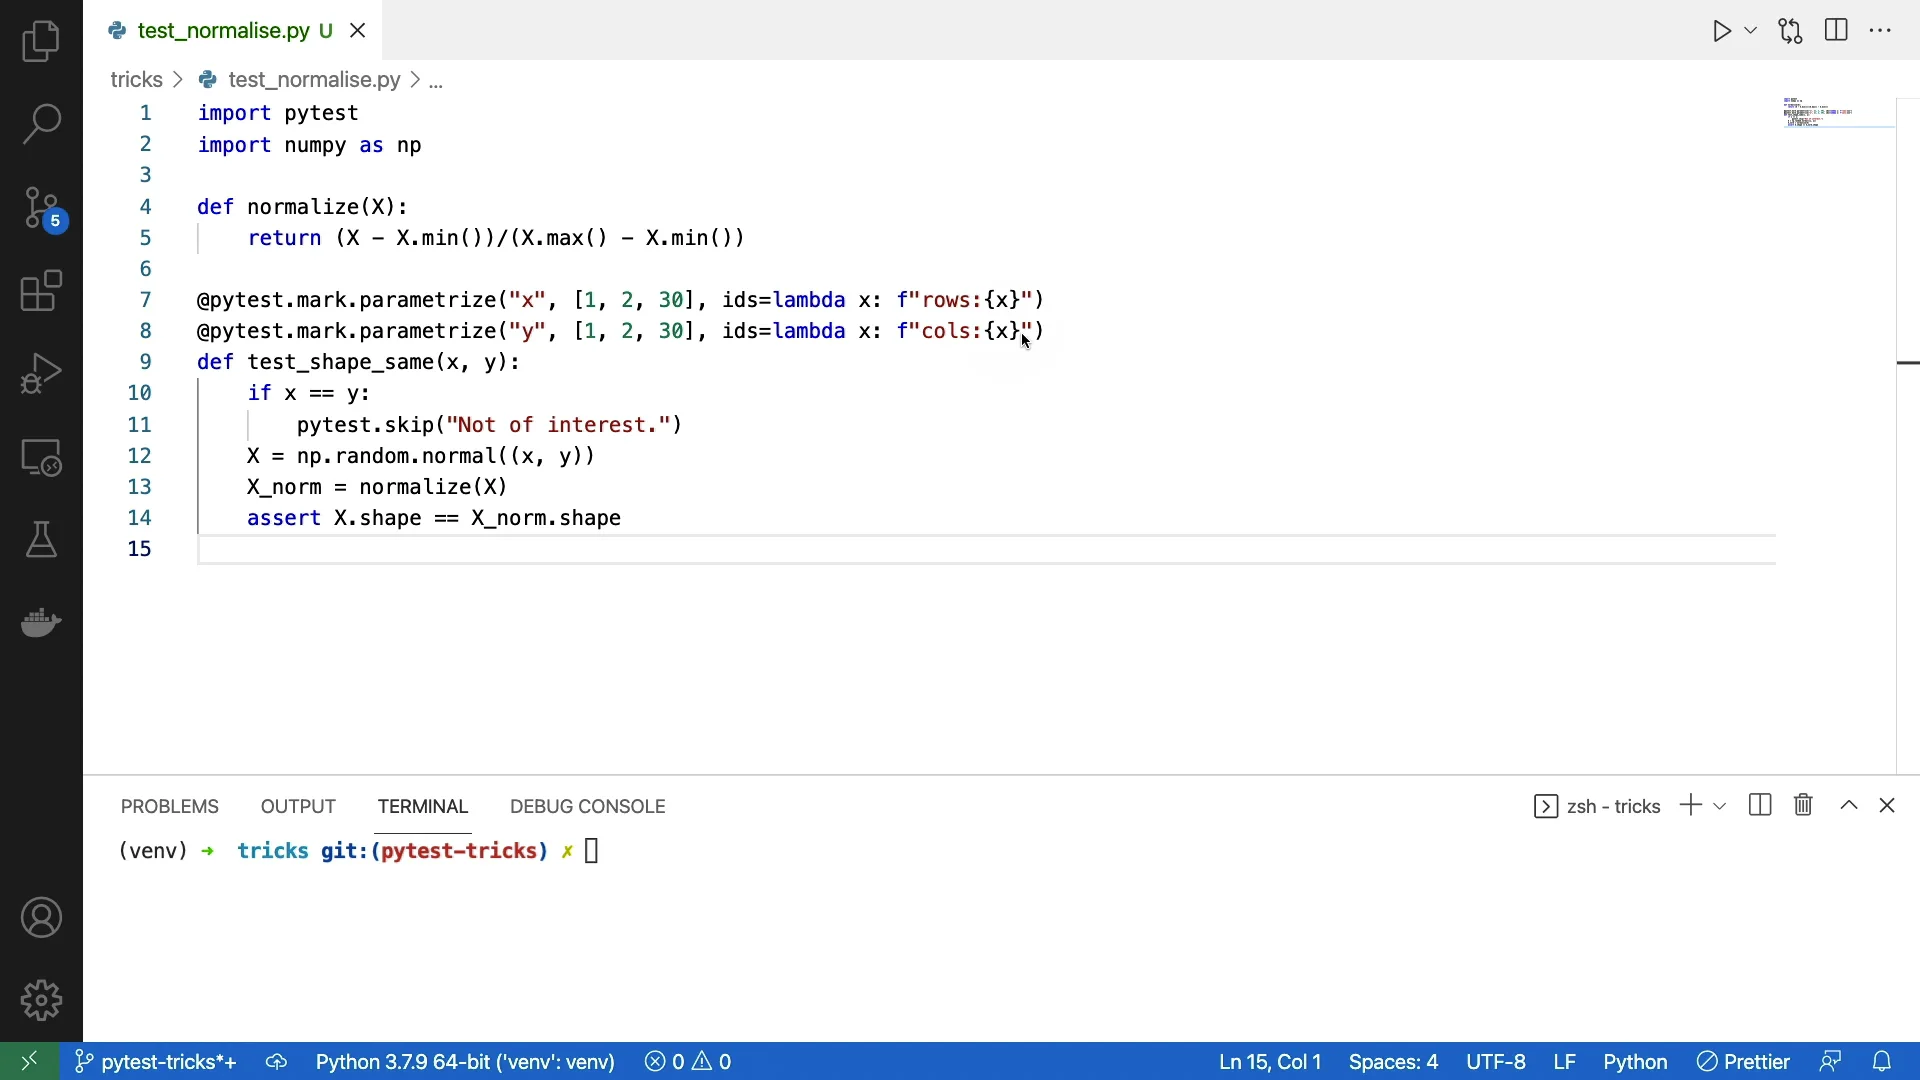Expand the run button dropdown arrow
Viewport: 1920px width, 1080px height.
coord(1752,31)
